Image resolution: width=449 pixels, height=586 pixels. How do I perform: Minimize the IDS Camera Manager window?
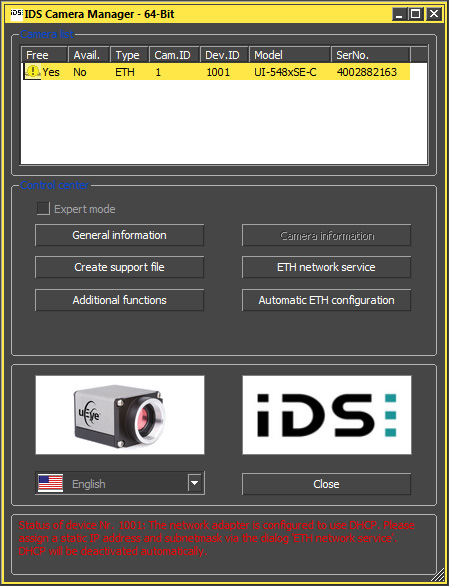[x=400, y=14]
